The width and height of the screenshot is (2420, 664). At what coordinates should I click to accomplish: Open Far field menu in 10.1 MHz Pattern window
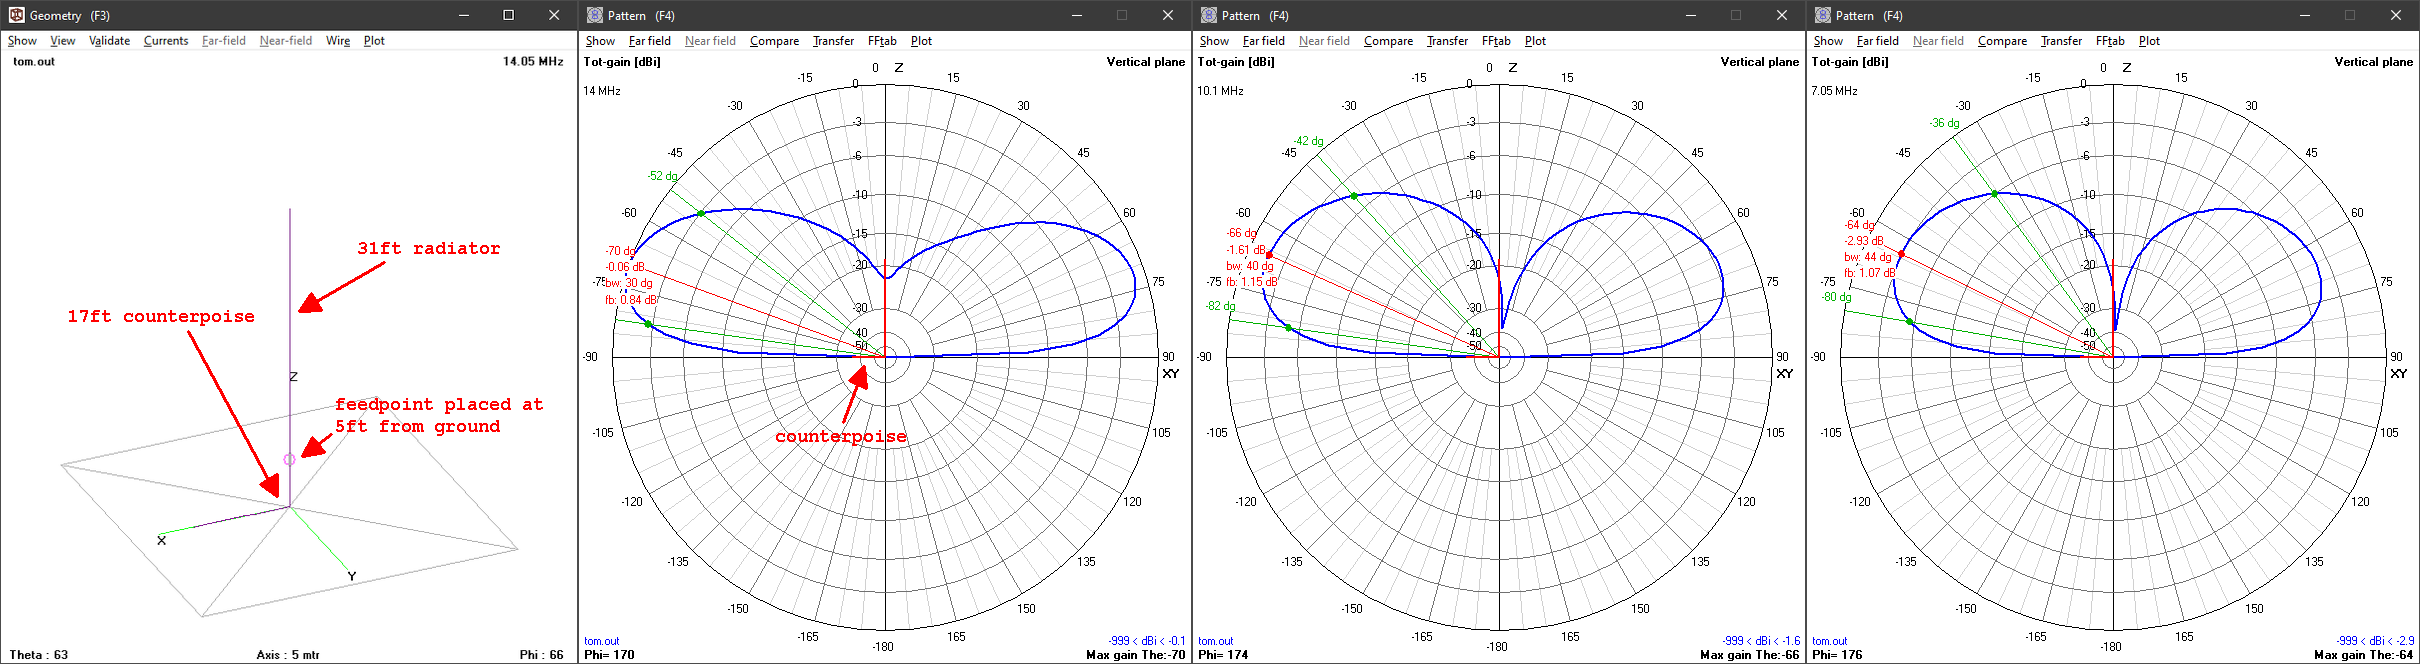pos(1264,41)
